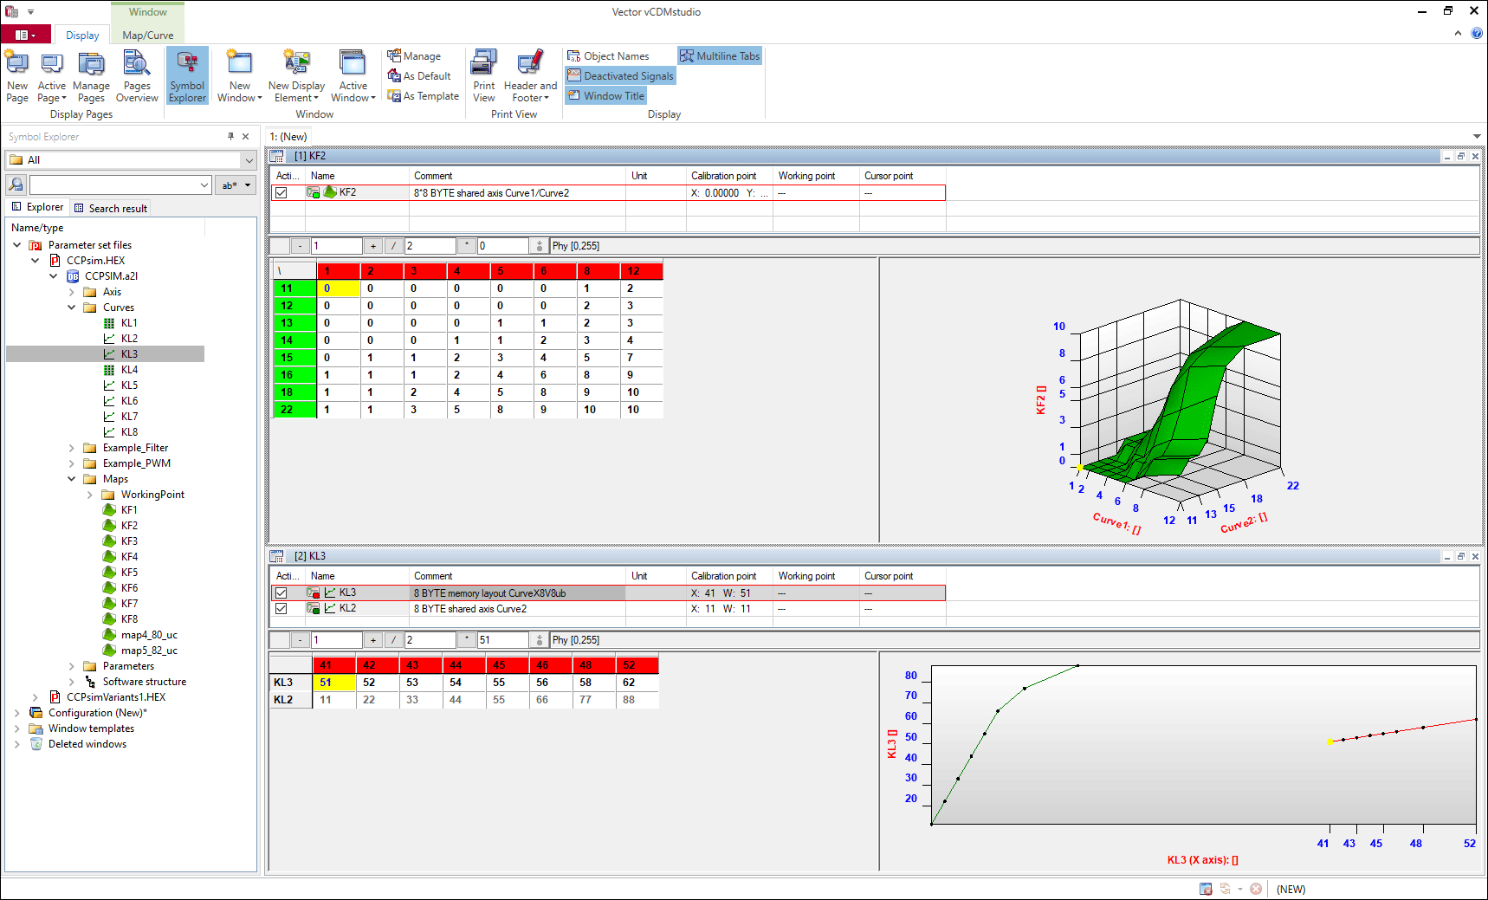
Task: Click the Deleted windows icon
Action: 36,744
